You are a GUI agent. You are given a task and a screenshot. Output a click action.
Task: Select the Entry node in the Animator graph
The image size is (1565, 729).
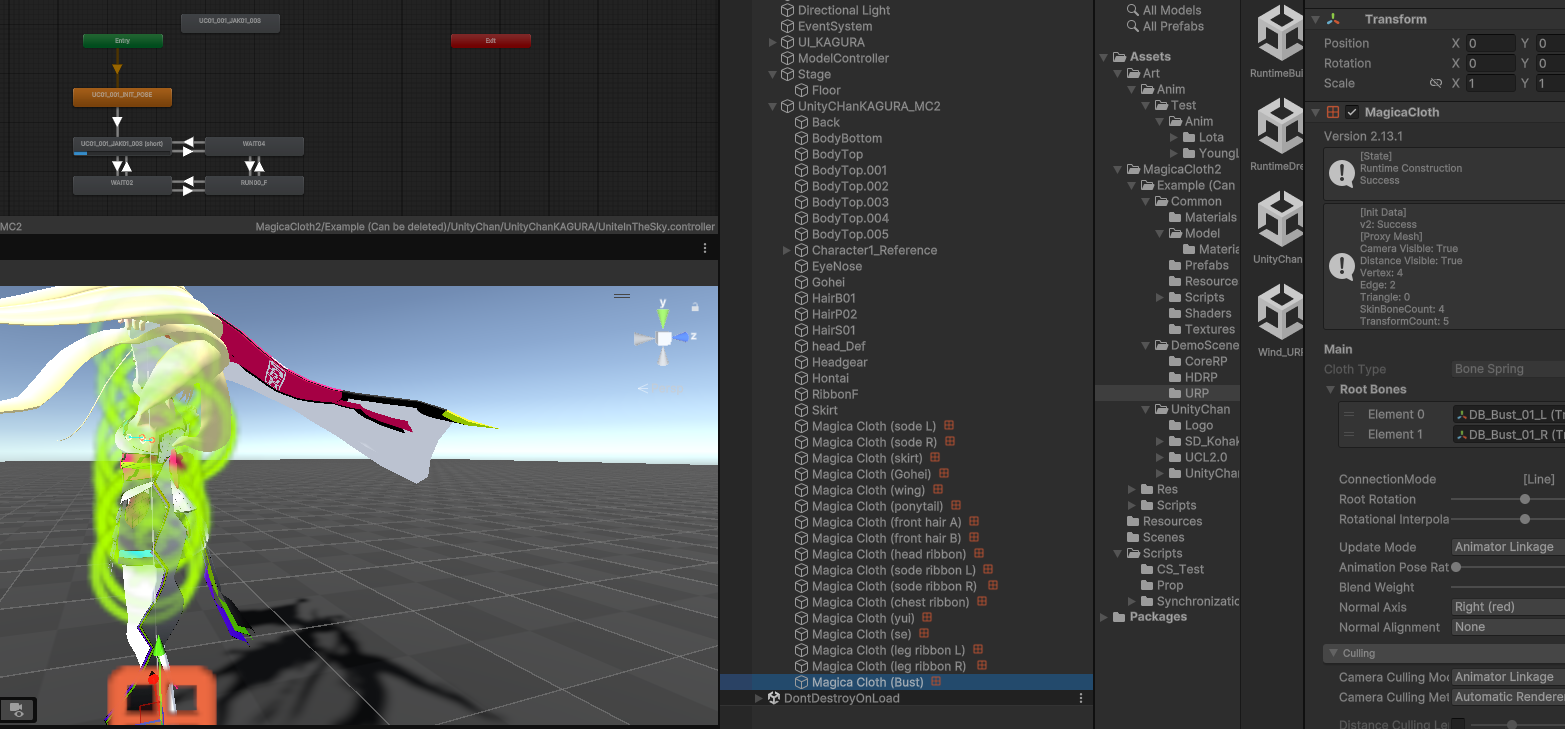123,41
